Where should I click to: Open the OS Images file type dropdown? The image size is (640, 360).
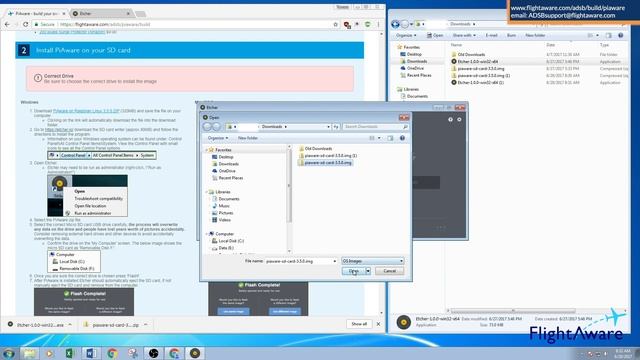click(x=372, y=261)
